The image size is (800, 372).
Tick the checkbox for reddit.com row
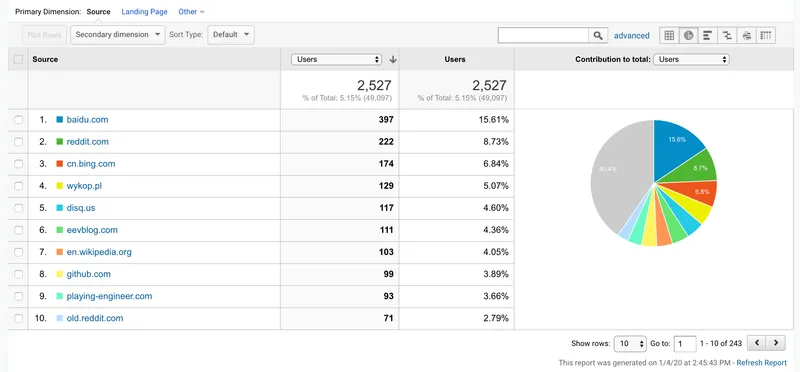(x=18, y=142)
